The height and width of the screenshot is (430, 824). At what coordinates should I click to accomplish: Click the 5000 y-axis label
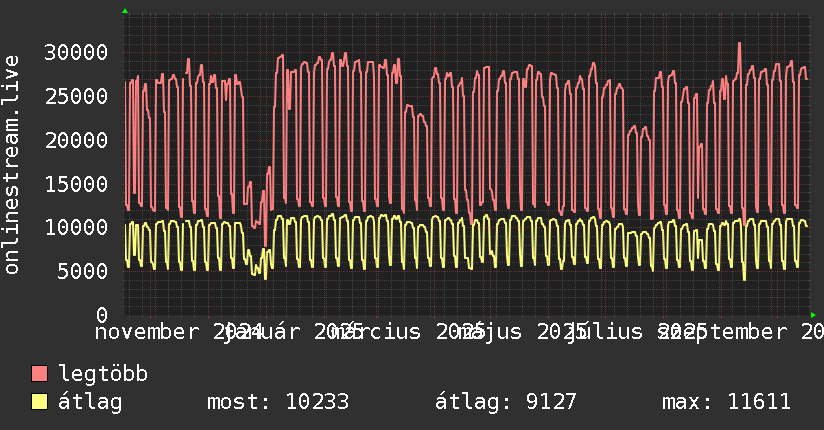[x=83, y=271]
